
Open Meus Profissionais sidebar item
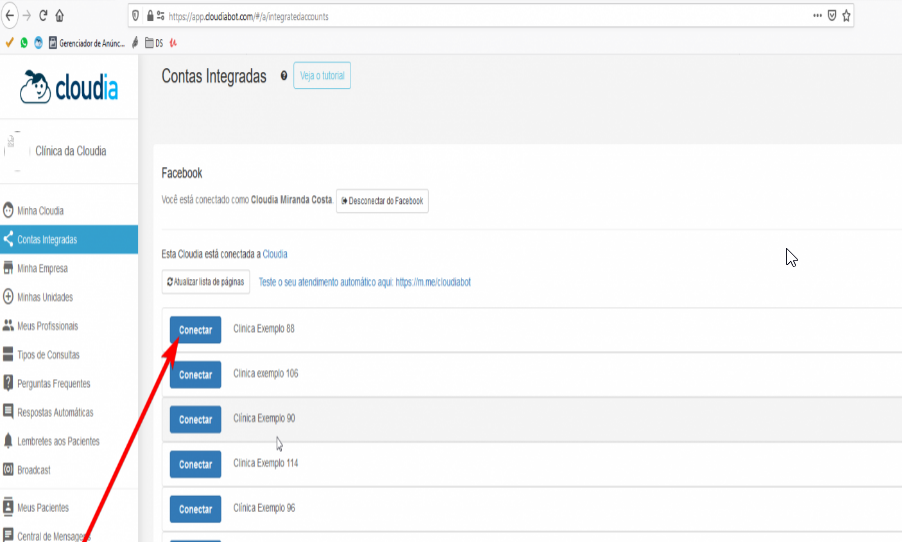click(x=68, y=326)
